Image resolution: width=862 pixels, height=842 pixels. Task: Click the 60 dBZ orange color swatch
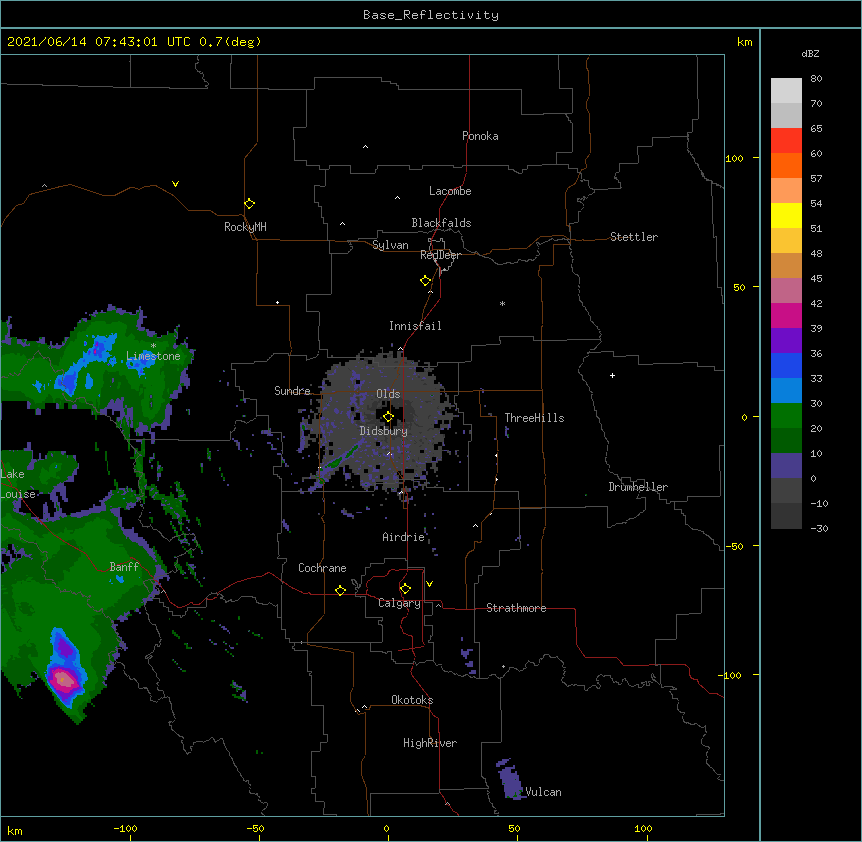click(x=786, y=165)
